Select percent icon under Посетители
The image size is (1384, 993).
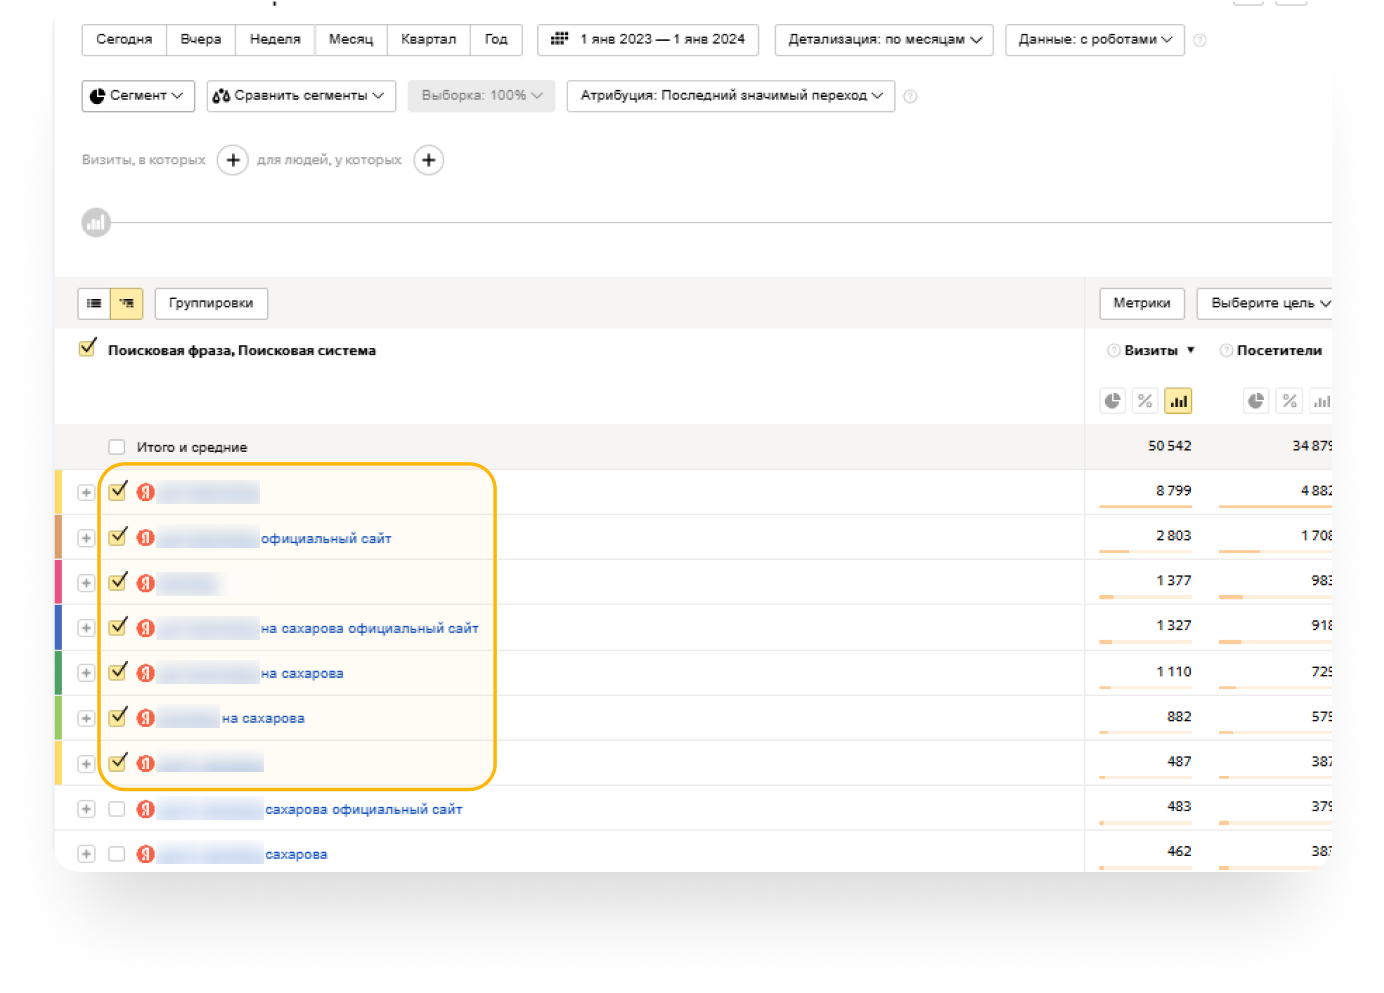click(1290, 401)
